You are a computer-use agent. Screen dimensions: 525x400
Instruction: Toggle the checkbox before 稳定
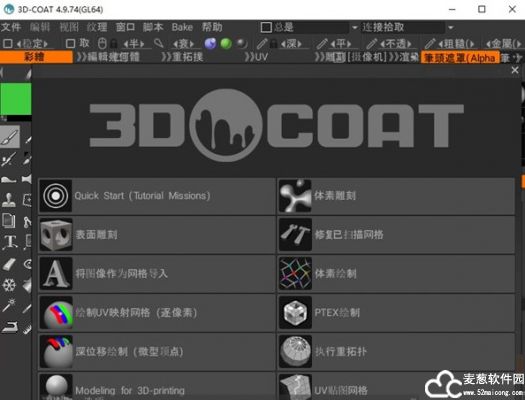point(8,44)
